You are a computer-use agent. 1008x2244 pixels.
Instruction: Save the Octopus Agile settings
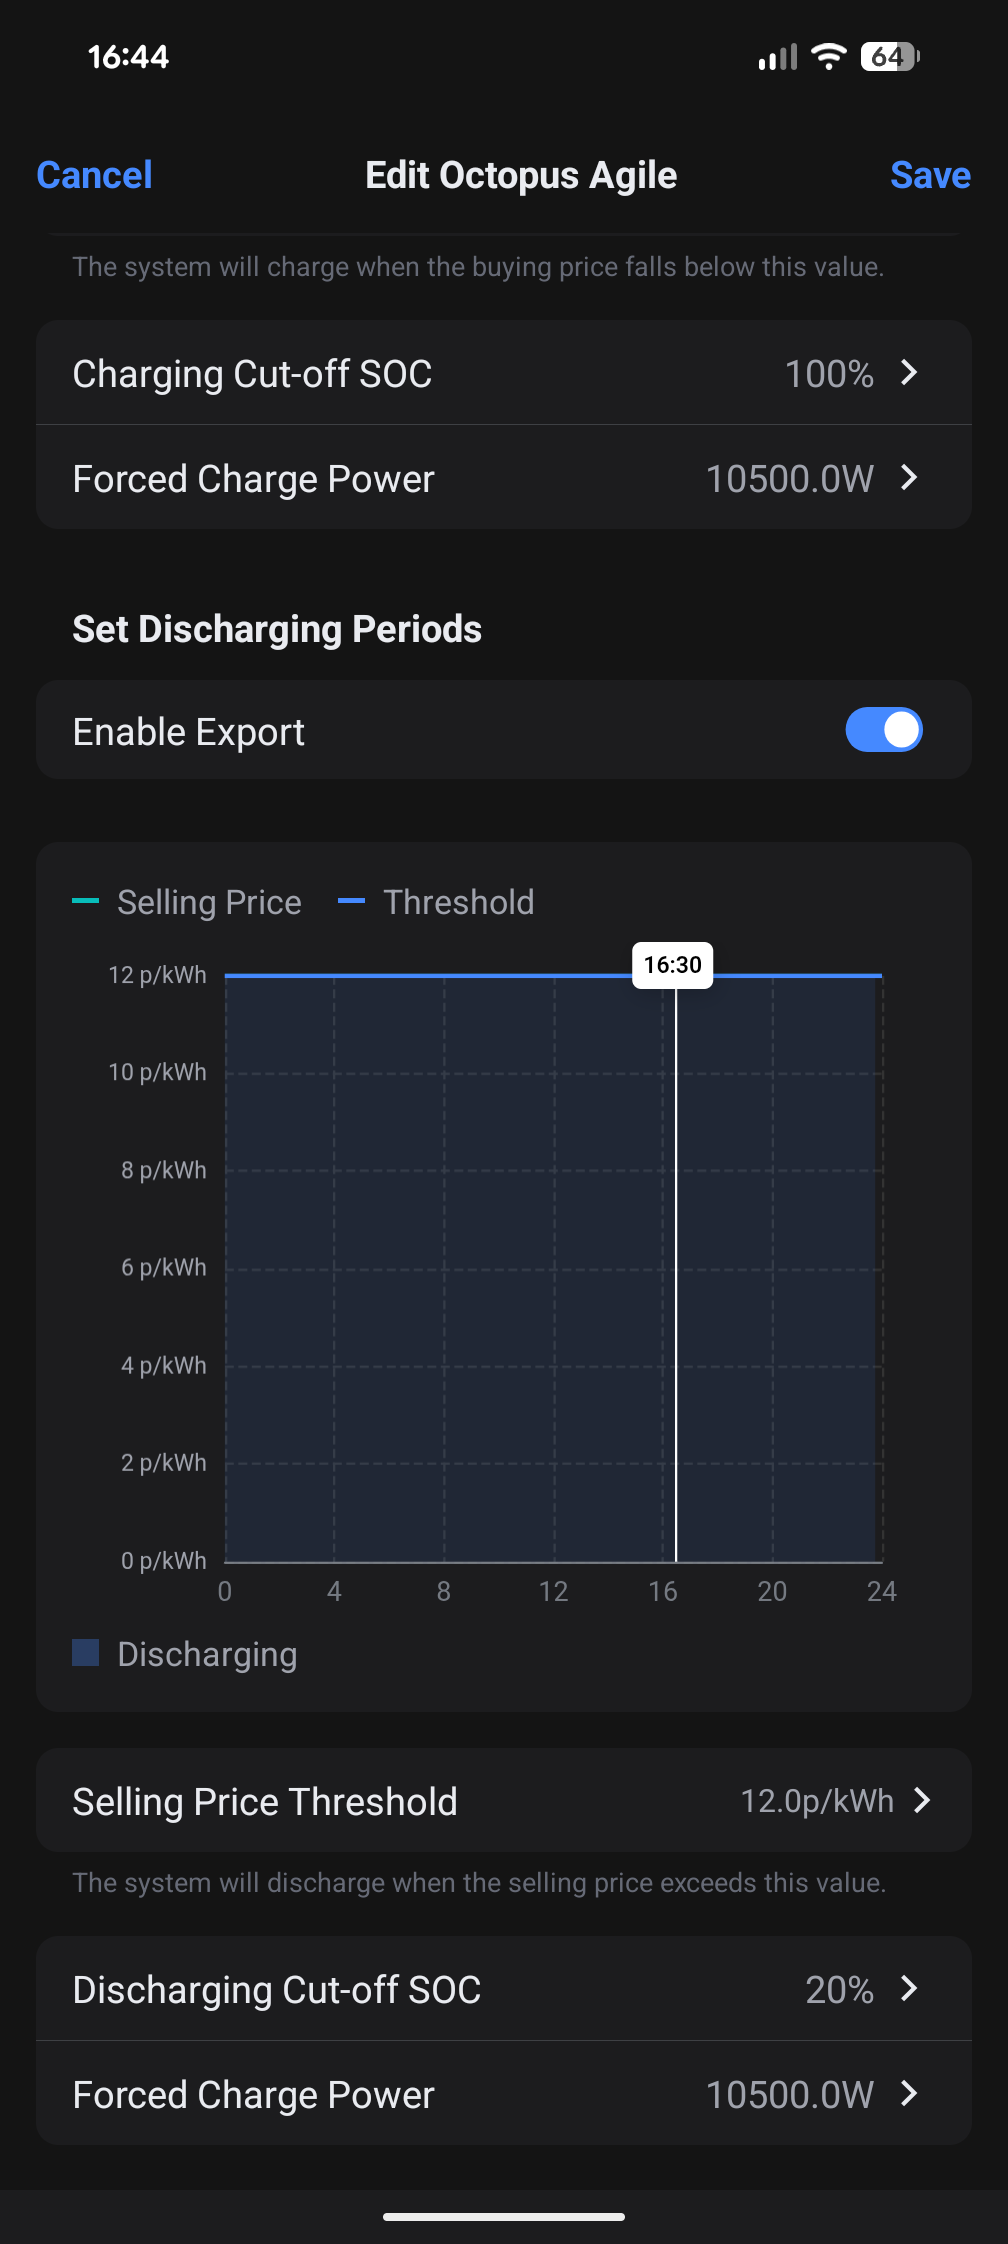pyautogui.click(x=930, y=175)
